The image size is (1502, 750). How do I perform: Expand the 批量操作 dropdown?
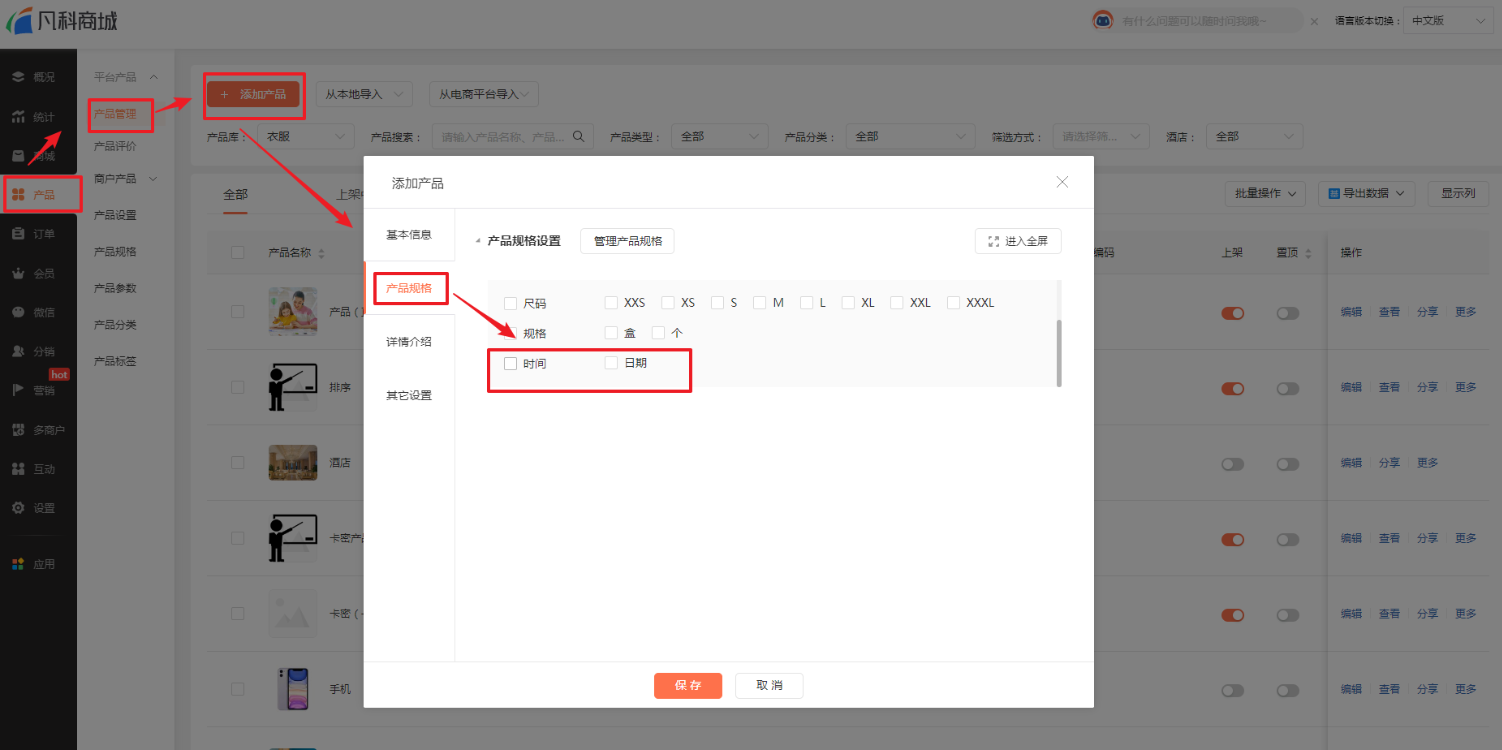pos(1264,193)
